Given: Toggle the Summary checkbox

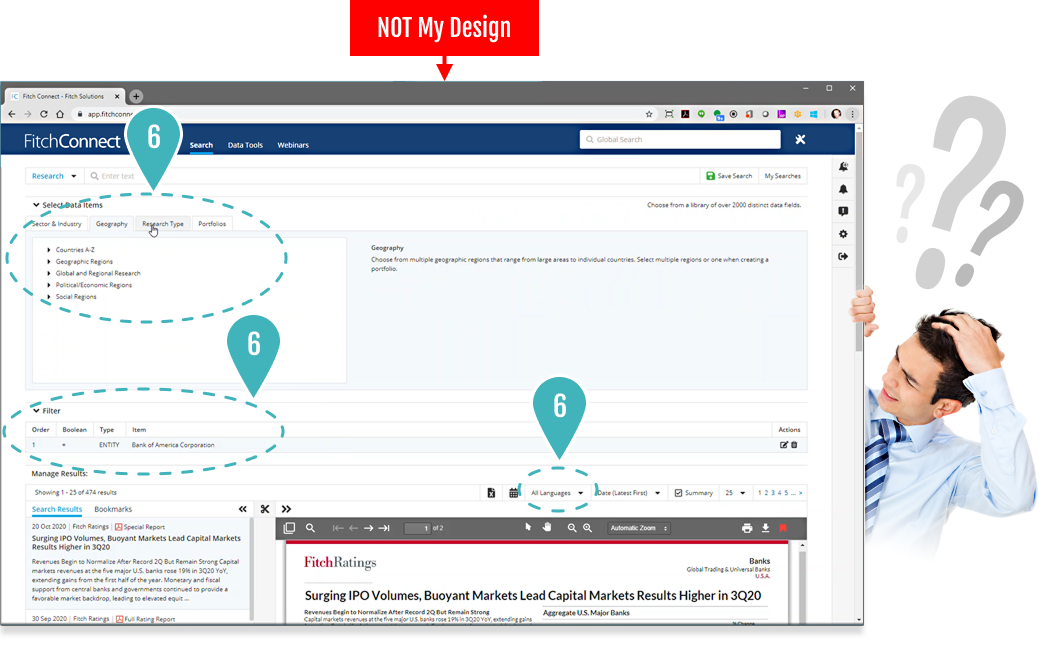Looking at the screenshot, I should [x=678, y=493].
